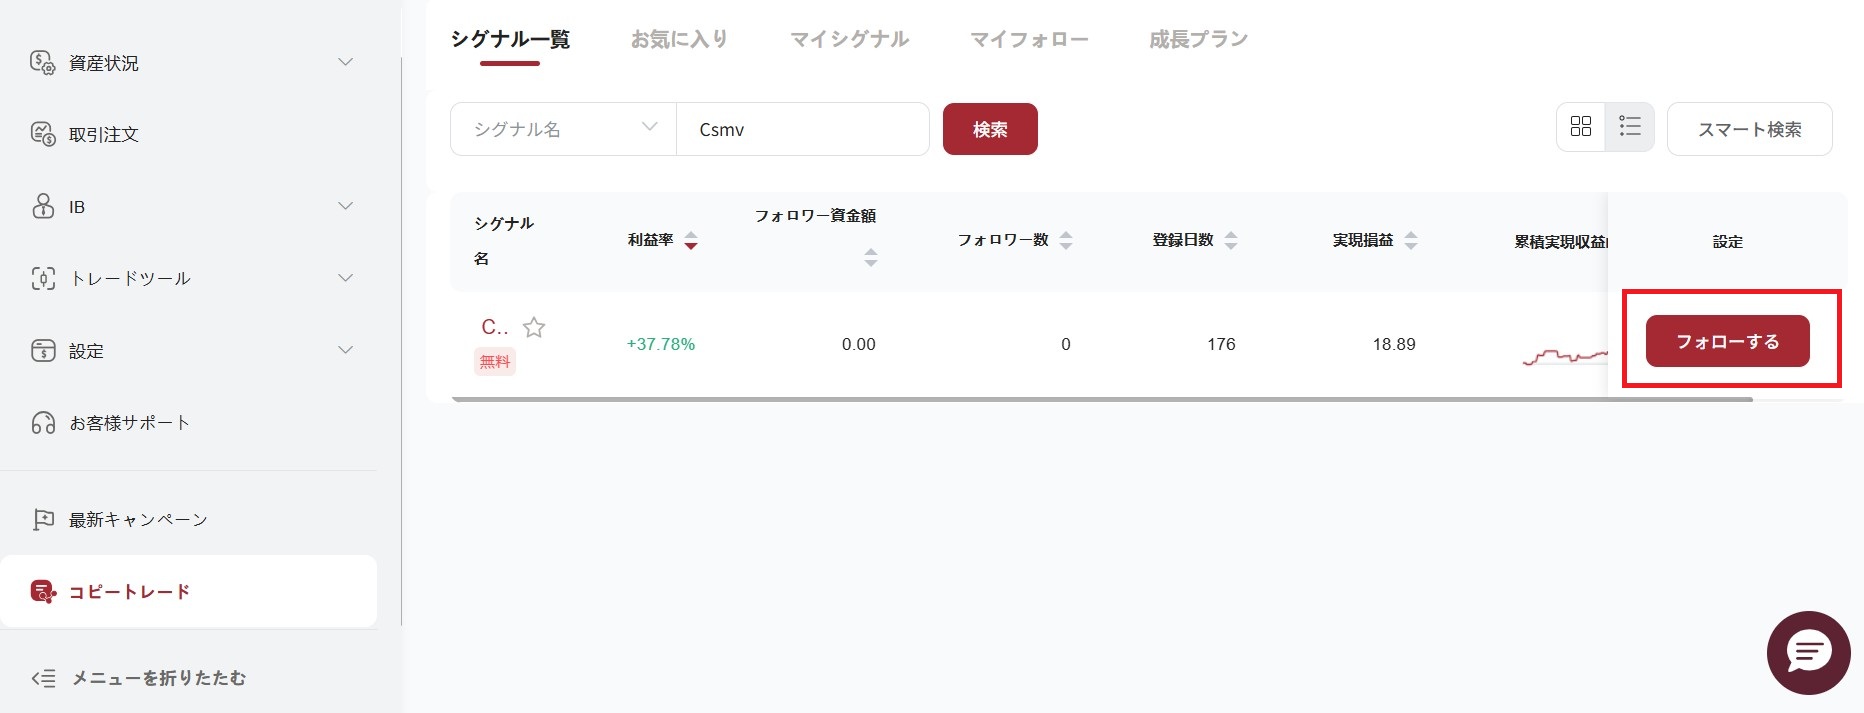The image size is (1864, 713).
Task: Expand the IB sidebar section
Action: tap(345, 207)
